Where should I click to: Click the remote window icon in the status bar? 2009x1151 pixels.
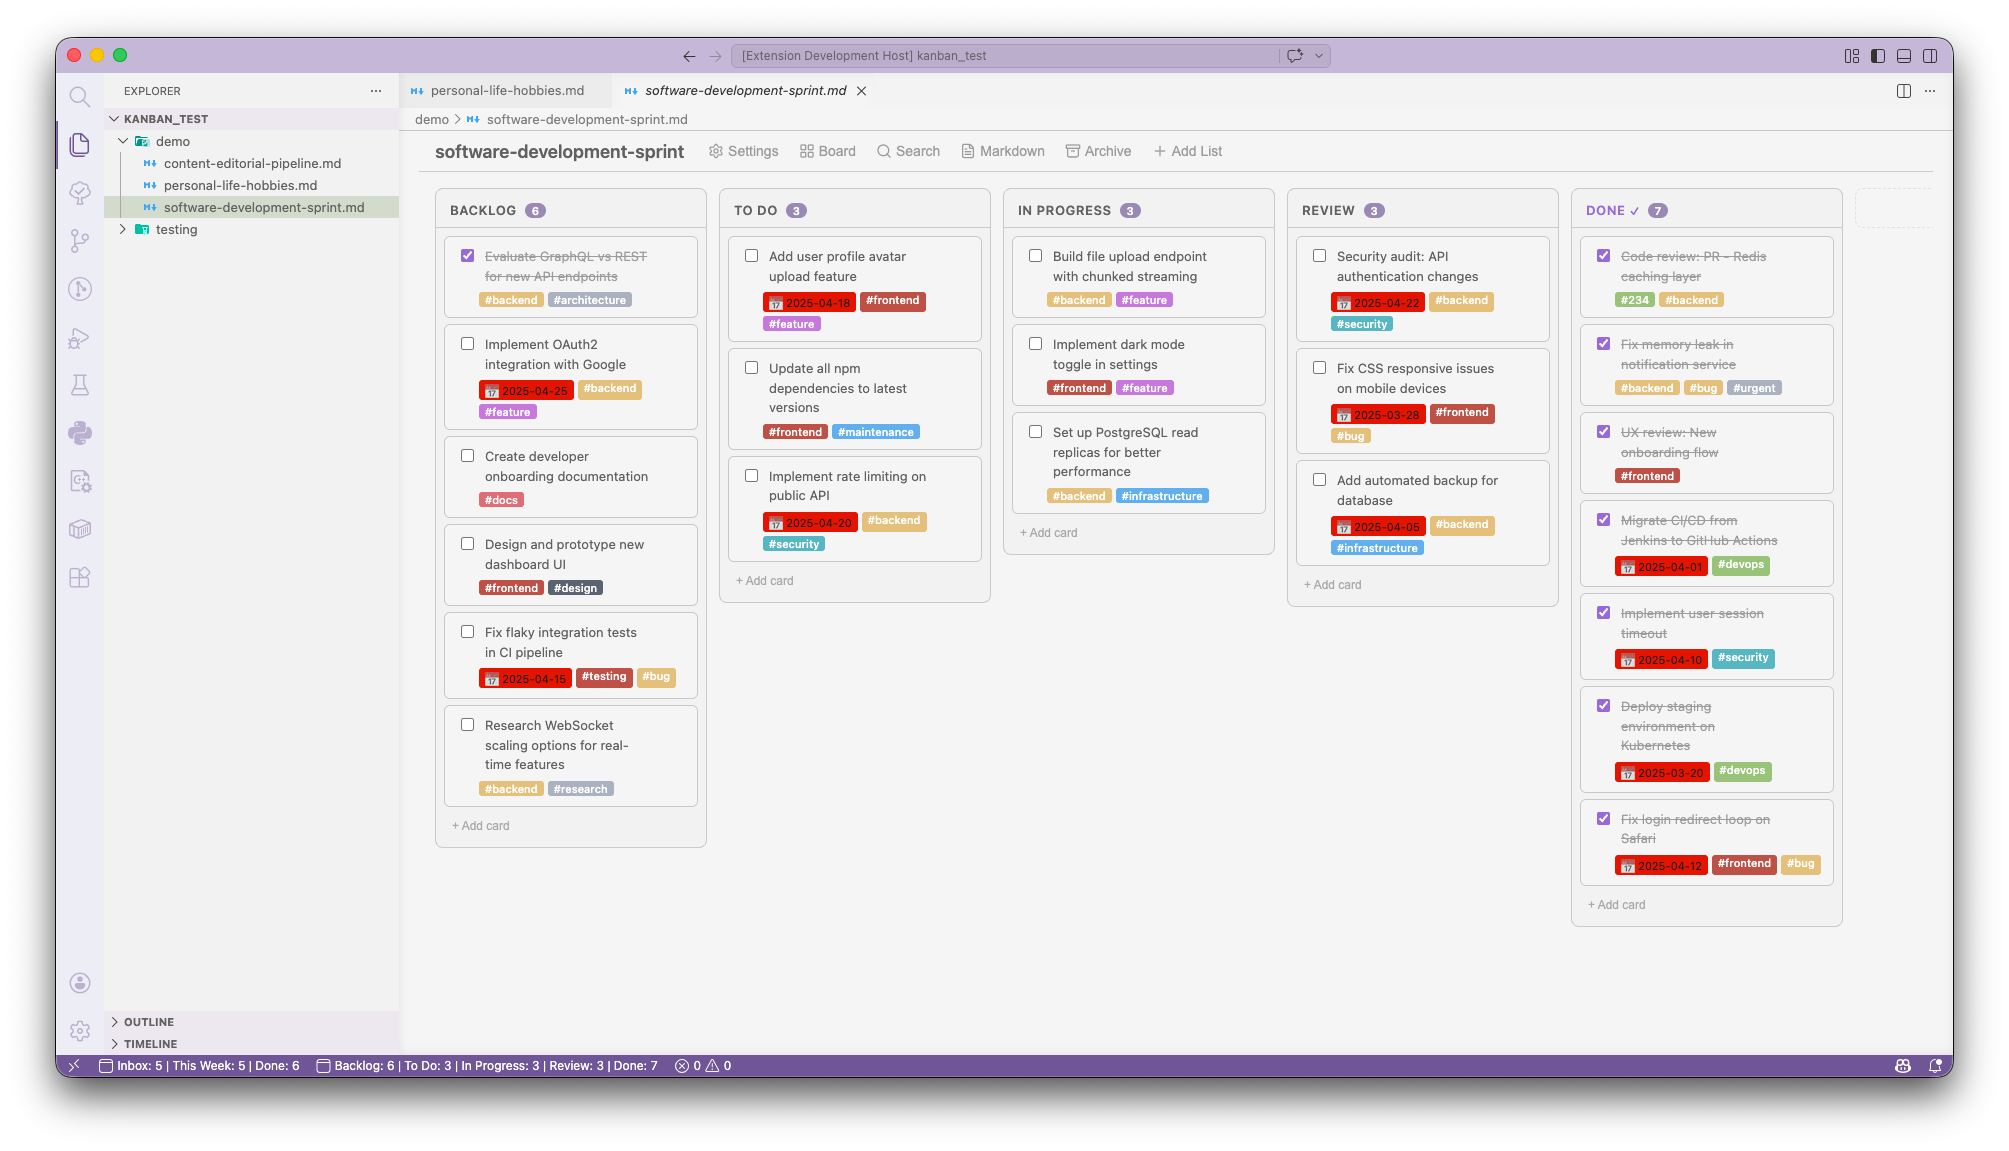click(x=74, y=1065)
